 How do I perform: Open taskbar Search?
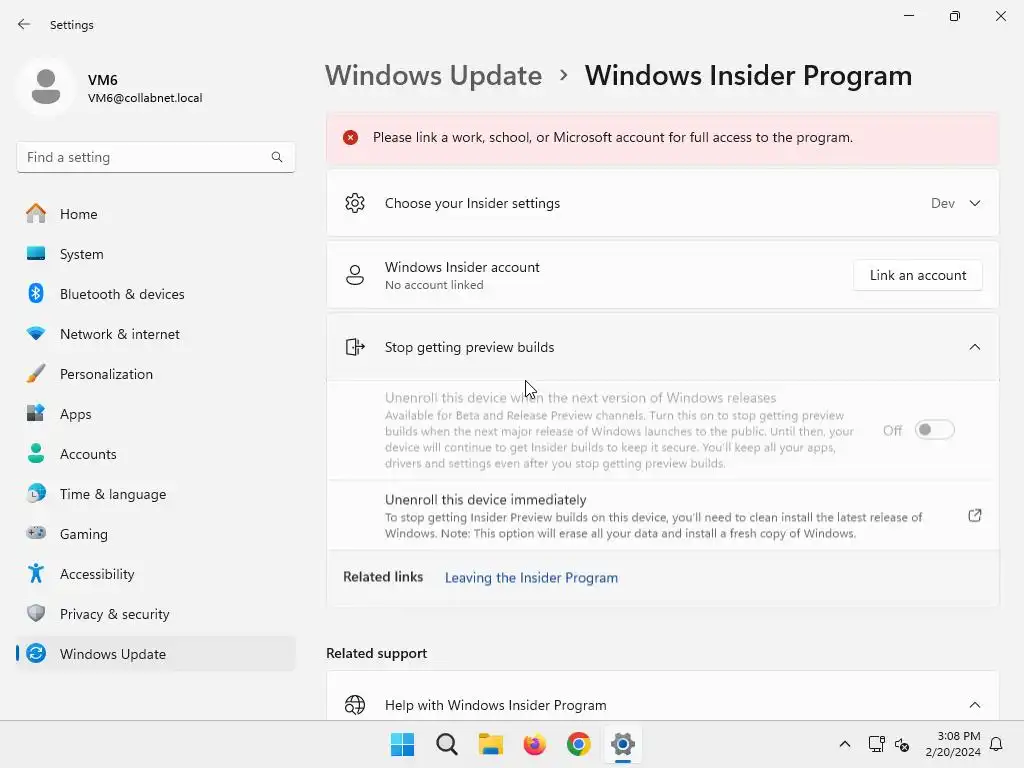tap(447, 744)
